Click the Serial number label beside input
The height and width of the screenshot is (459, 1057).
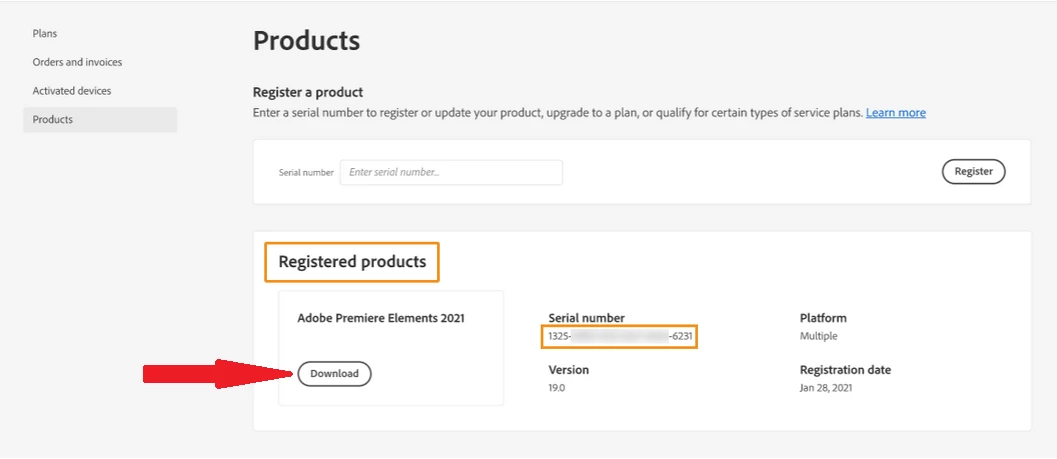(306, 173)
